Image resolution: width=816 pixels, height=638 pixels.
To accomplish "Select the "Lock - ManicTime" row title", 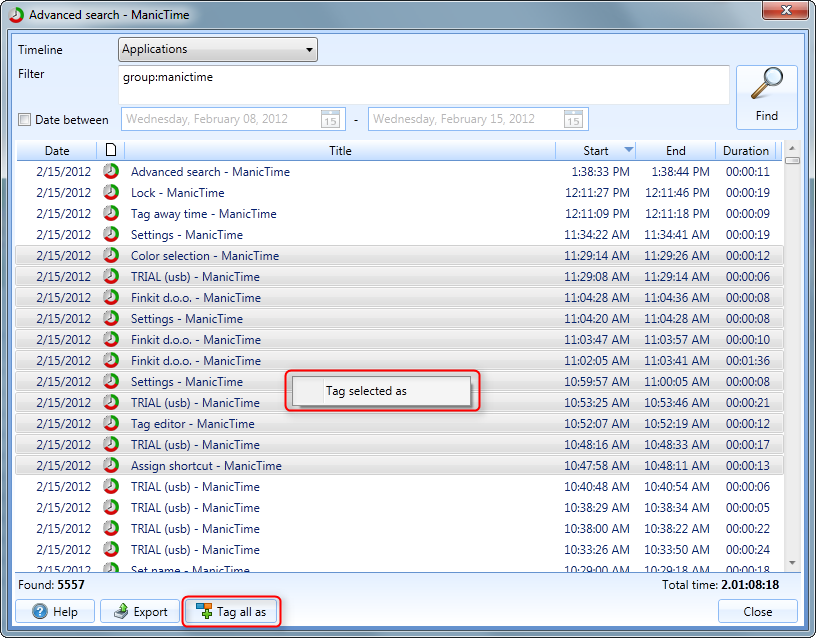I will pos(177,193).
